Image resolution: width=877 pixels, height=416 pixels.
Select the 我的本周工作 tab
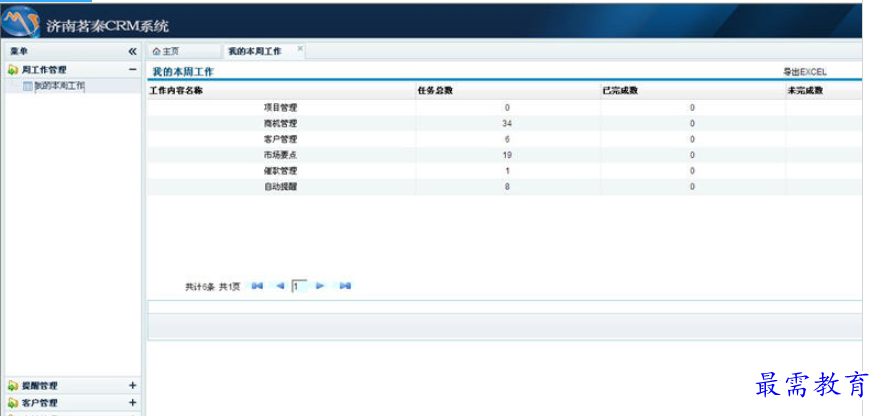[x=255, y=51]
